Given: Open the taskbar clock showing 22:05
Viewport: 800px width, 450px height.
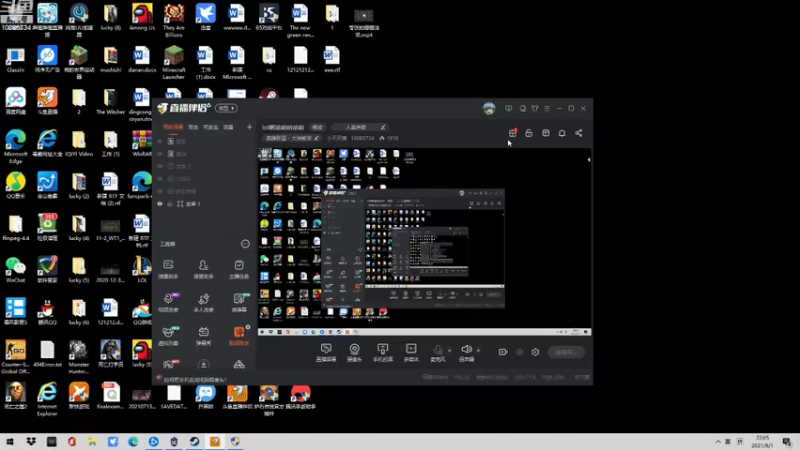Looking at the screenshot, I should tap(762, 441).
